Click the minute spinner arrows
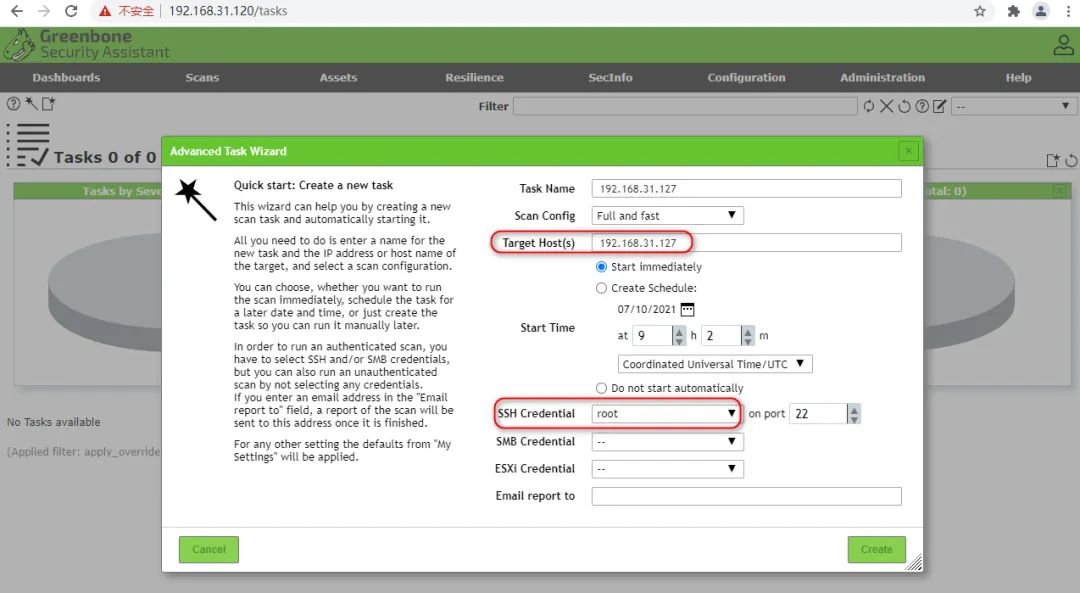Image resolution: width=1080 pixels, height=593 pixels. (x=748, y=335)
